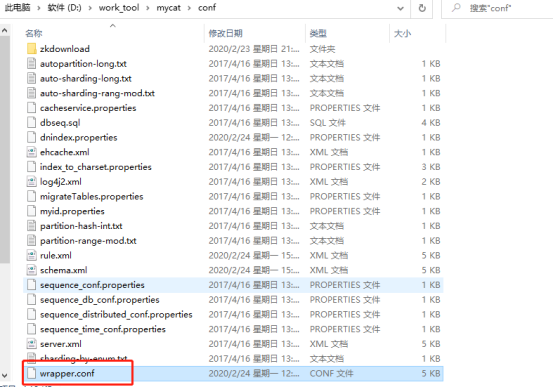Viewport: 554px width, 388px height.
Task: Select the ehcache.xml file icon
Action: coord(31,152)
